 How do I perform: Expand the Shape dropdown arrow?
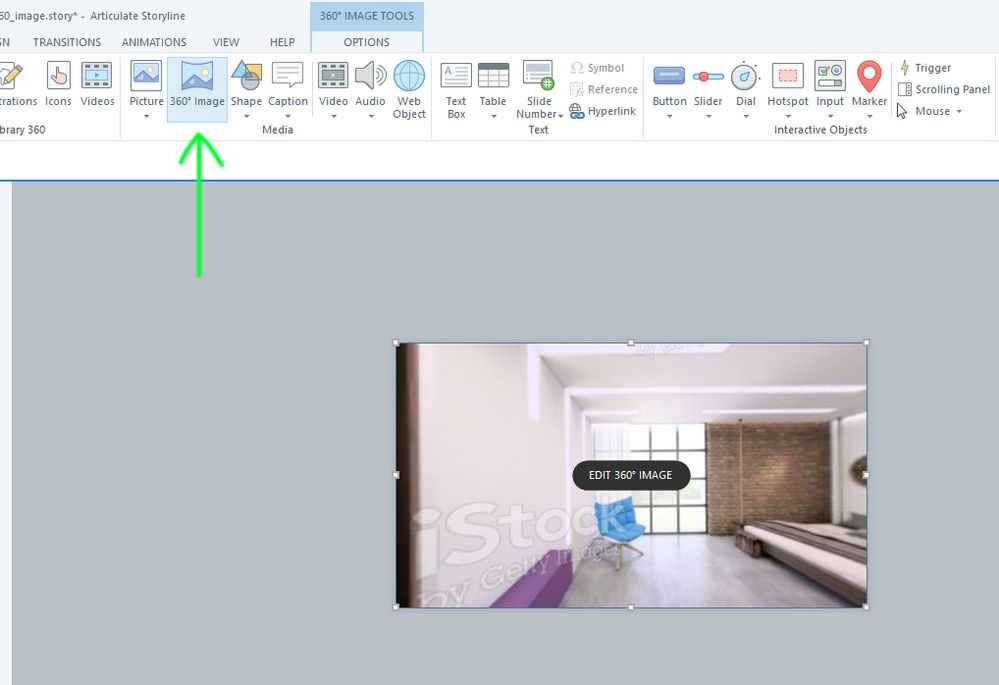[x=246, y=116]
